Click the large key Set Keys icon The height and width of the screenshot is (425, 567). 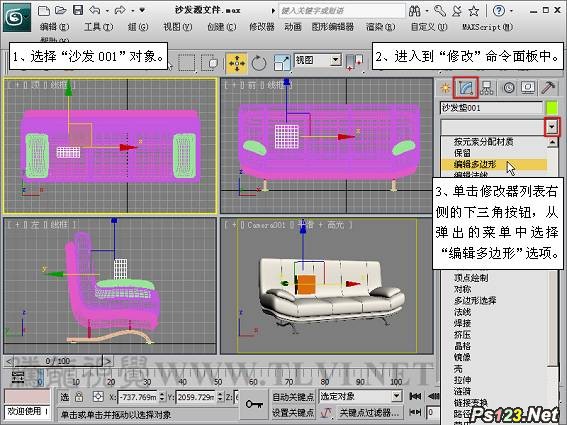254,404
